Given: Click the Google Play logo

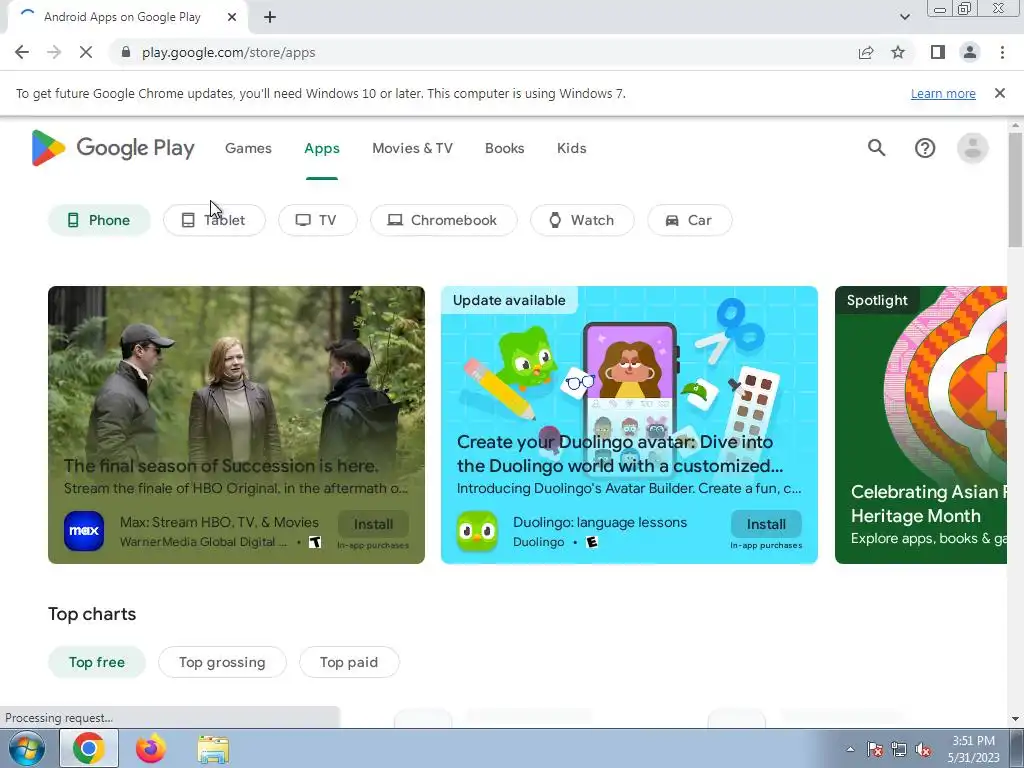Looking at the screenshot, I should [113, 148].
